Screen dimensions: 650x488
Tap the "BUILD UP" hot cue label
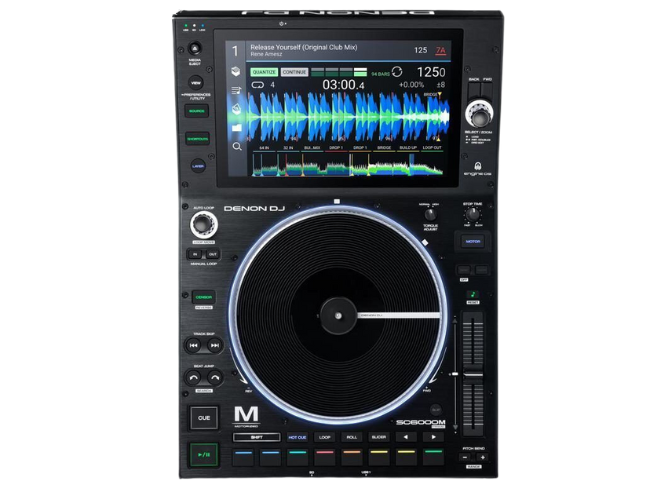point(408,148)
